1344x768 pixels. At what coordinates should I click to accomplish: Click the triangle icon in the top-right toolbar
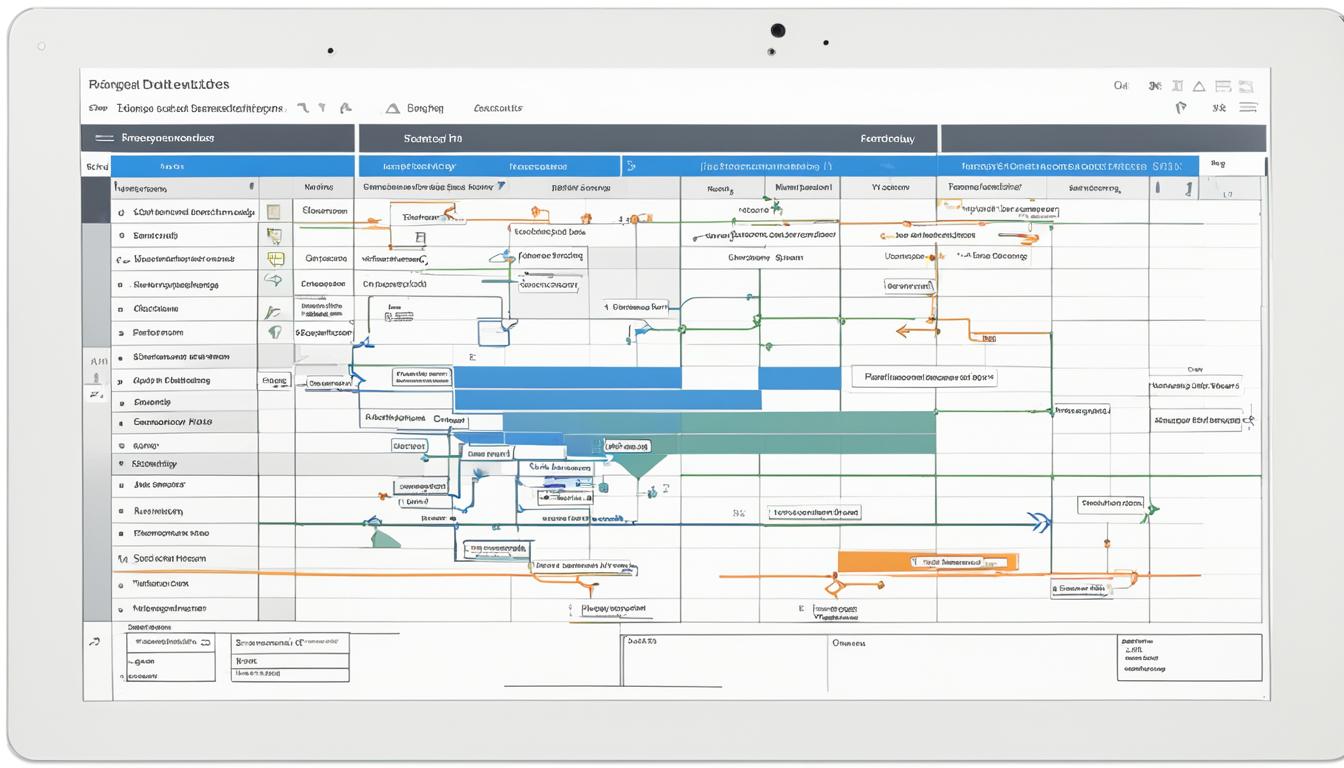tap(1198, 87)
